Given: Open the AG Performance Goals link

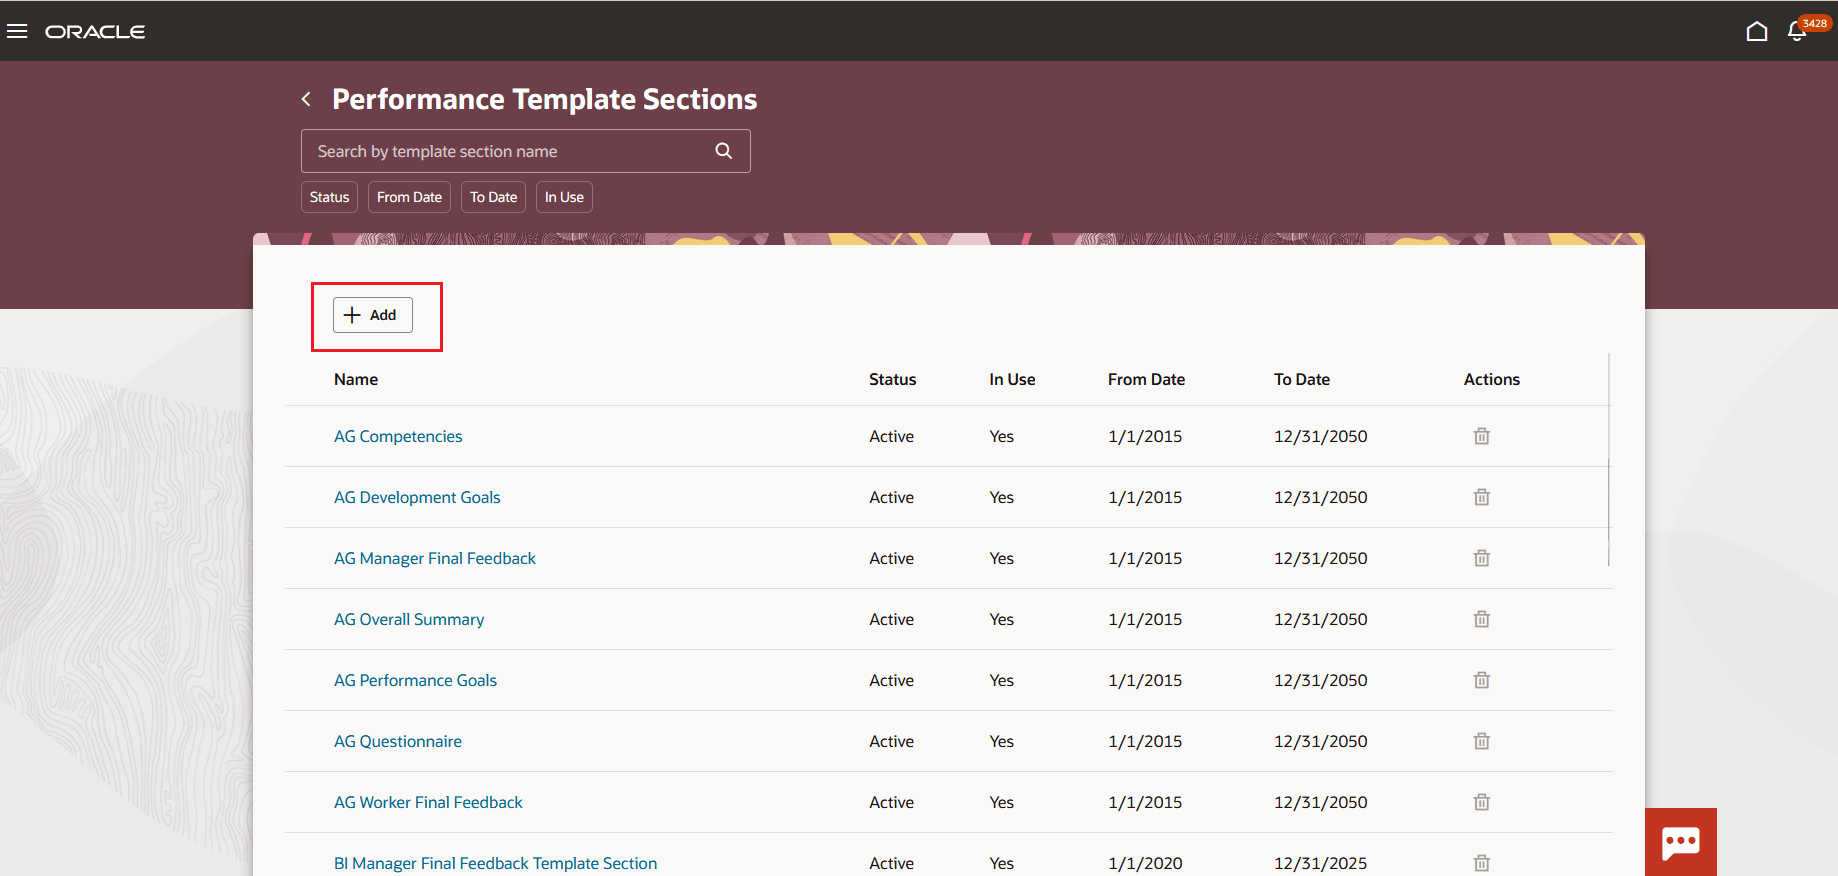Looking at the screenshot, I should (415, 680).
